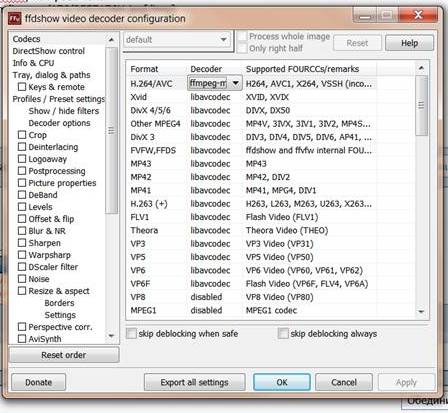Enable the Sharpen filter checkbox
The image size is (448, 413).
pos(22,243)
